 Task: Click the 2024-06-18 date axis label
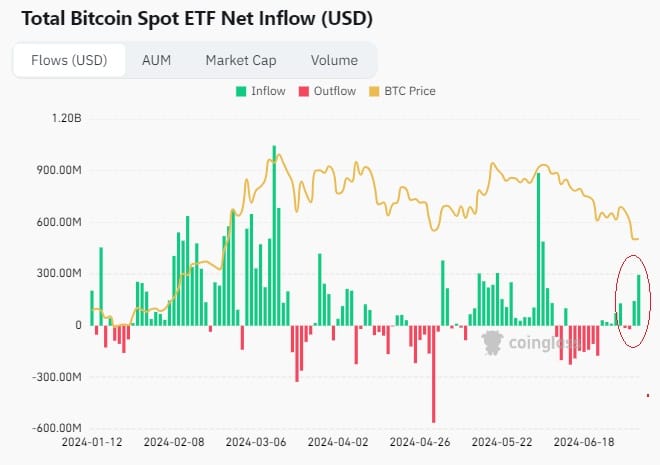[x=584, y=442]
